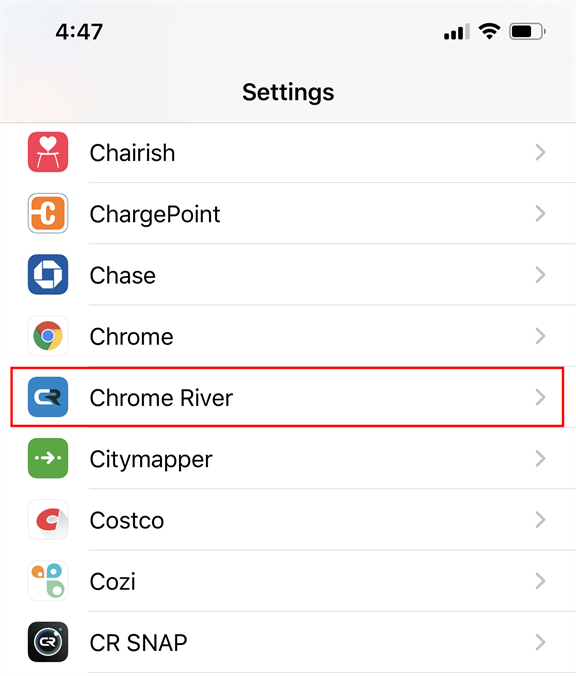
Task: Open Chairish settings via its chevron
Action: (540, 152)
